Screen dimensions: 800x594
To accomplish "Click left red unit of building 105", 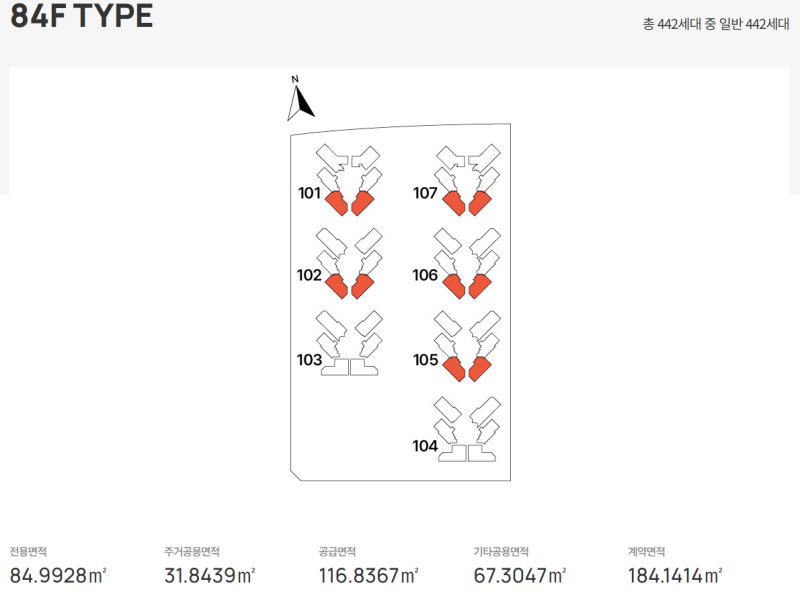I will tap(454, 369).
